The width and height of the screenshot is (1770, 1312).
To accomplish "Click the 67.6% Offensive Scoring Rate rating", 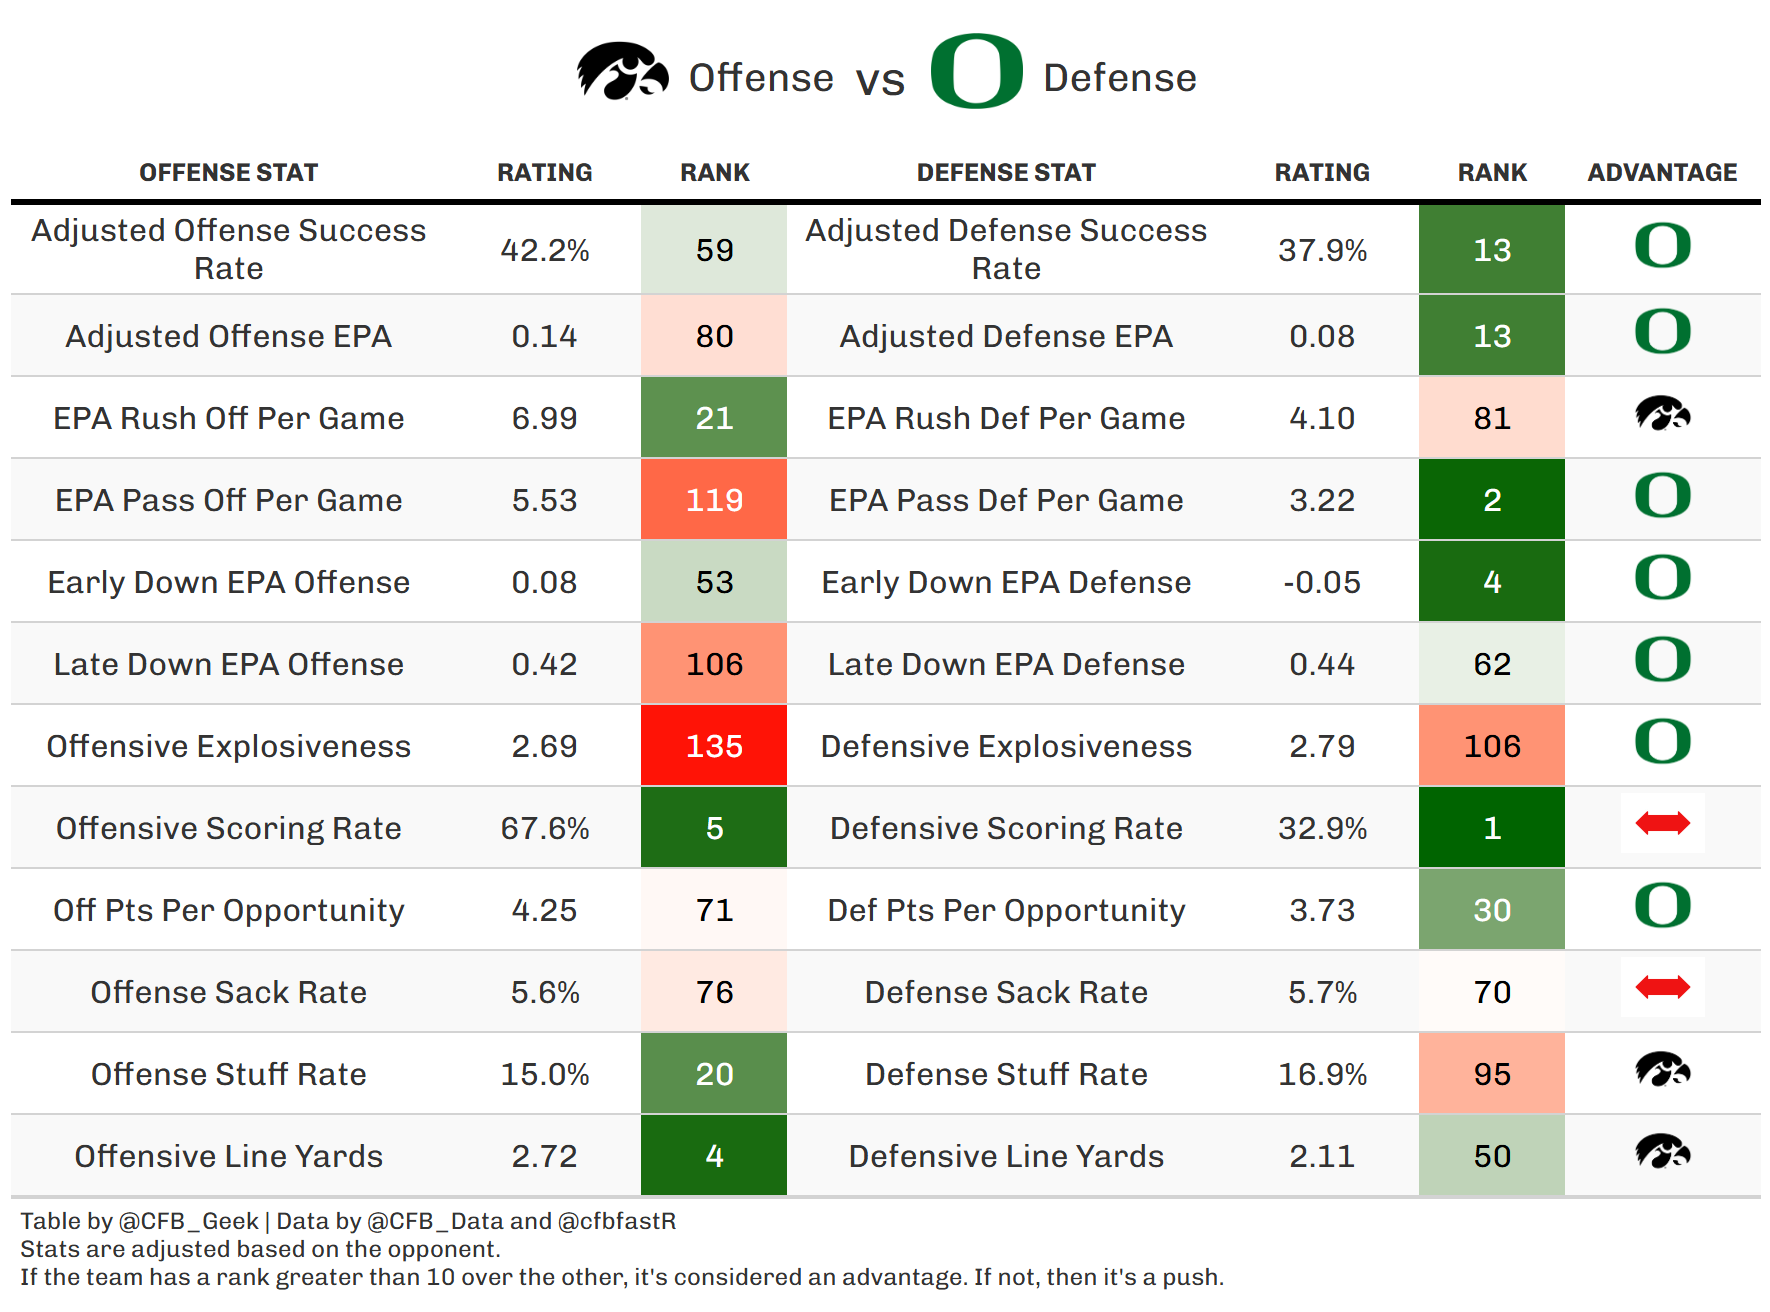I will pos(545,828).
